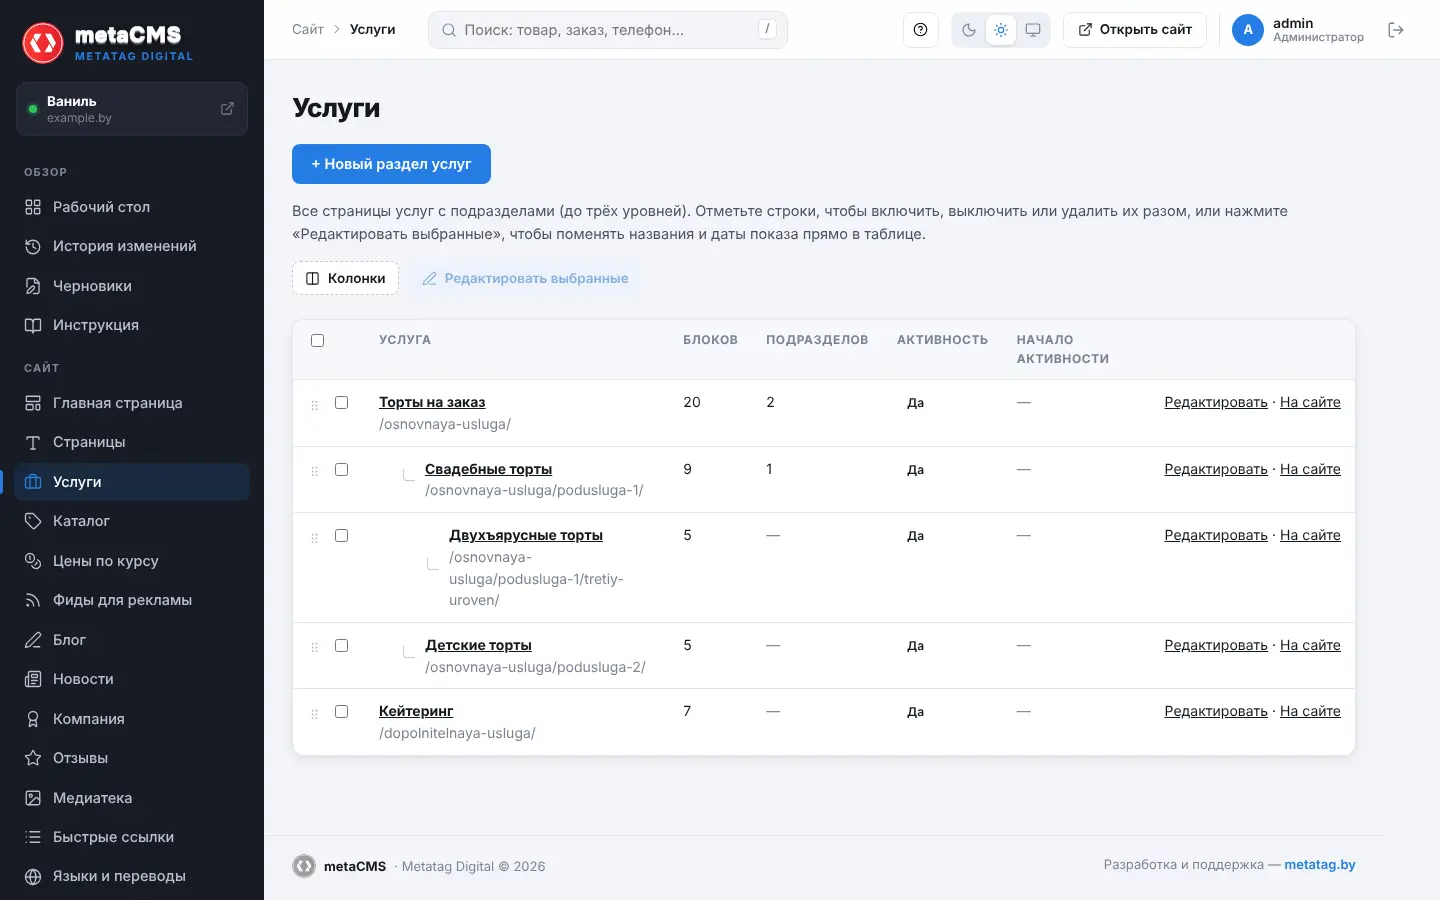The image size is (1440, 900).
Task: Tick the Детские торты row checkbox
Action: pyautogui.click(x=341, y=646)
